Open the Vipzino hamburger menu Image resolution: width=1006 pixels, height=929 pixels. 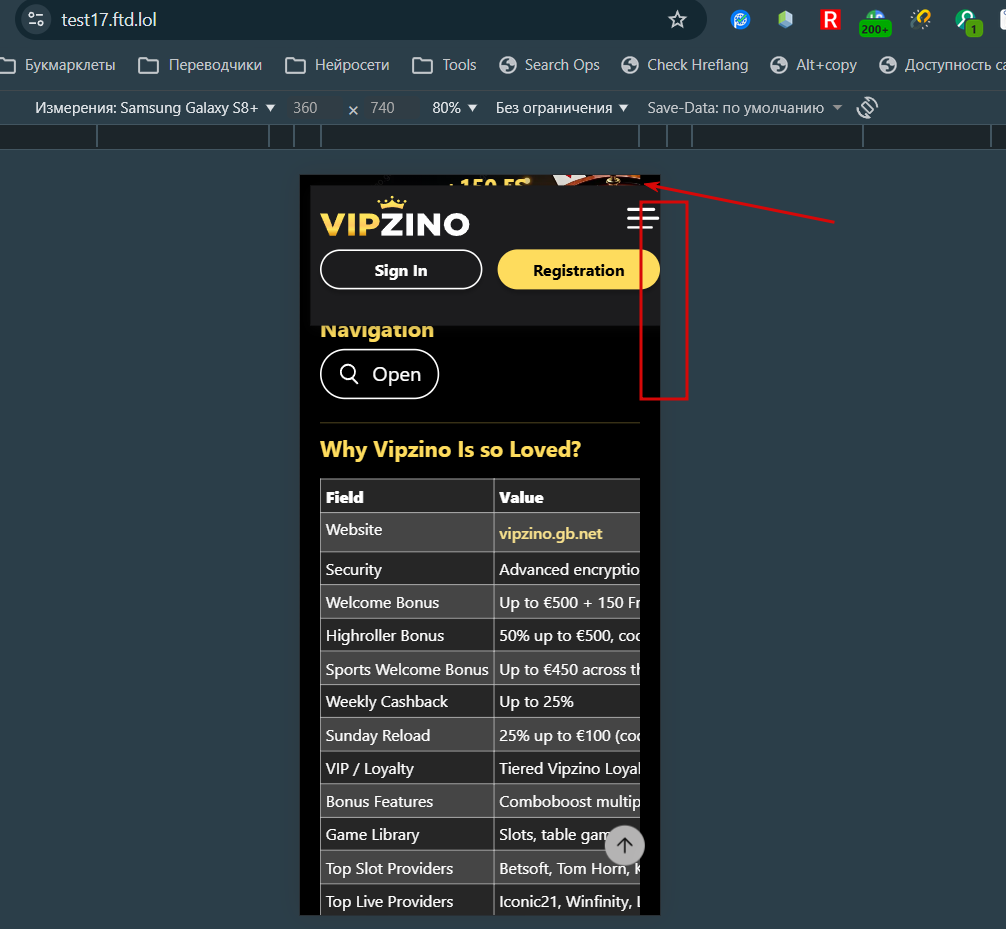(642, 217)
